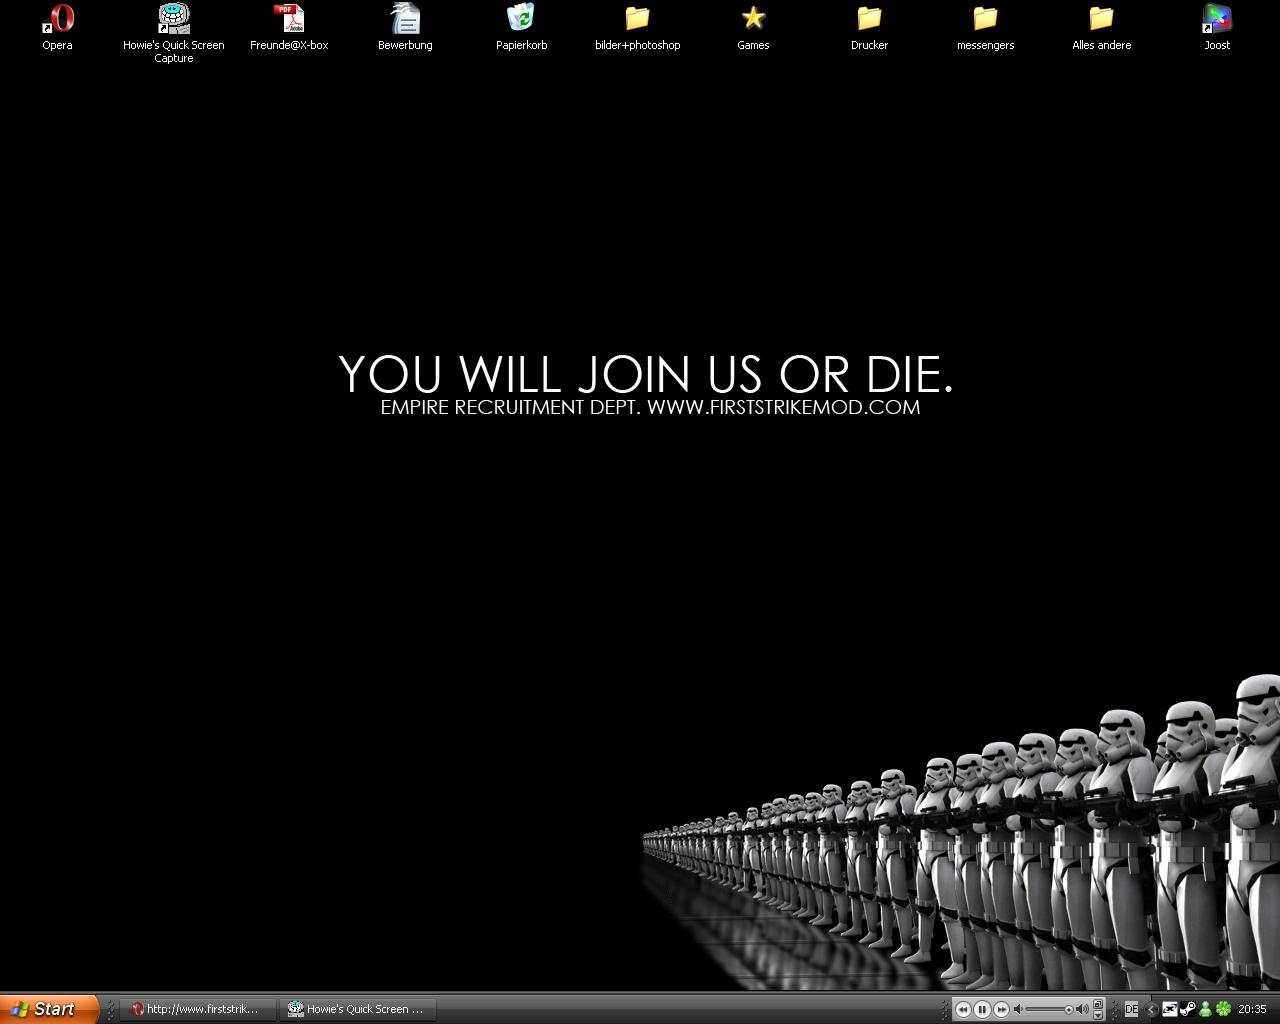The image size is (1280, 1024).
Task: Skip to next track in taskbar player
Action: click(1001, 1010)
